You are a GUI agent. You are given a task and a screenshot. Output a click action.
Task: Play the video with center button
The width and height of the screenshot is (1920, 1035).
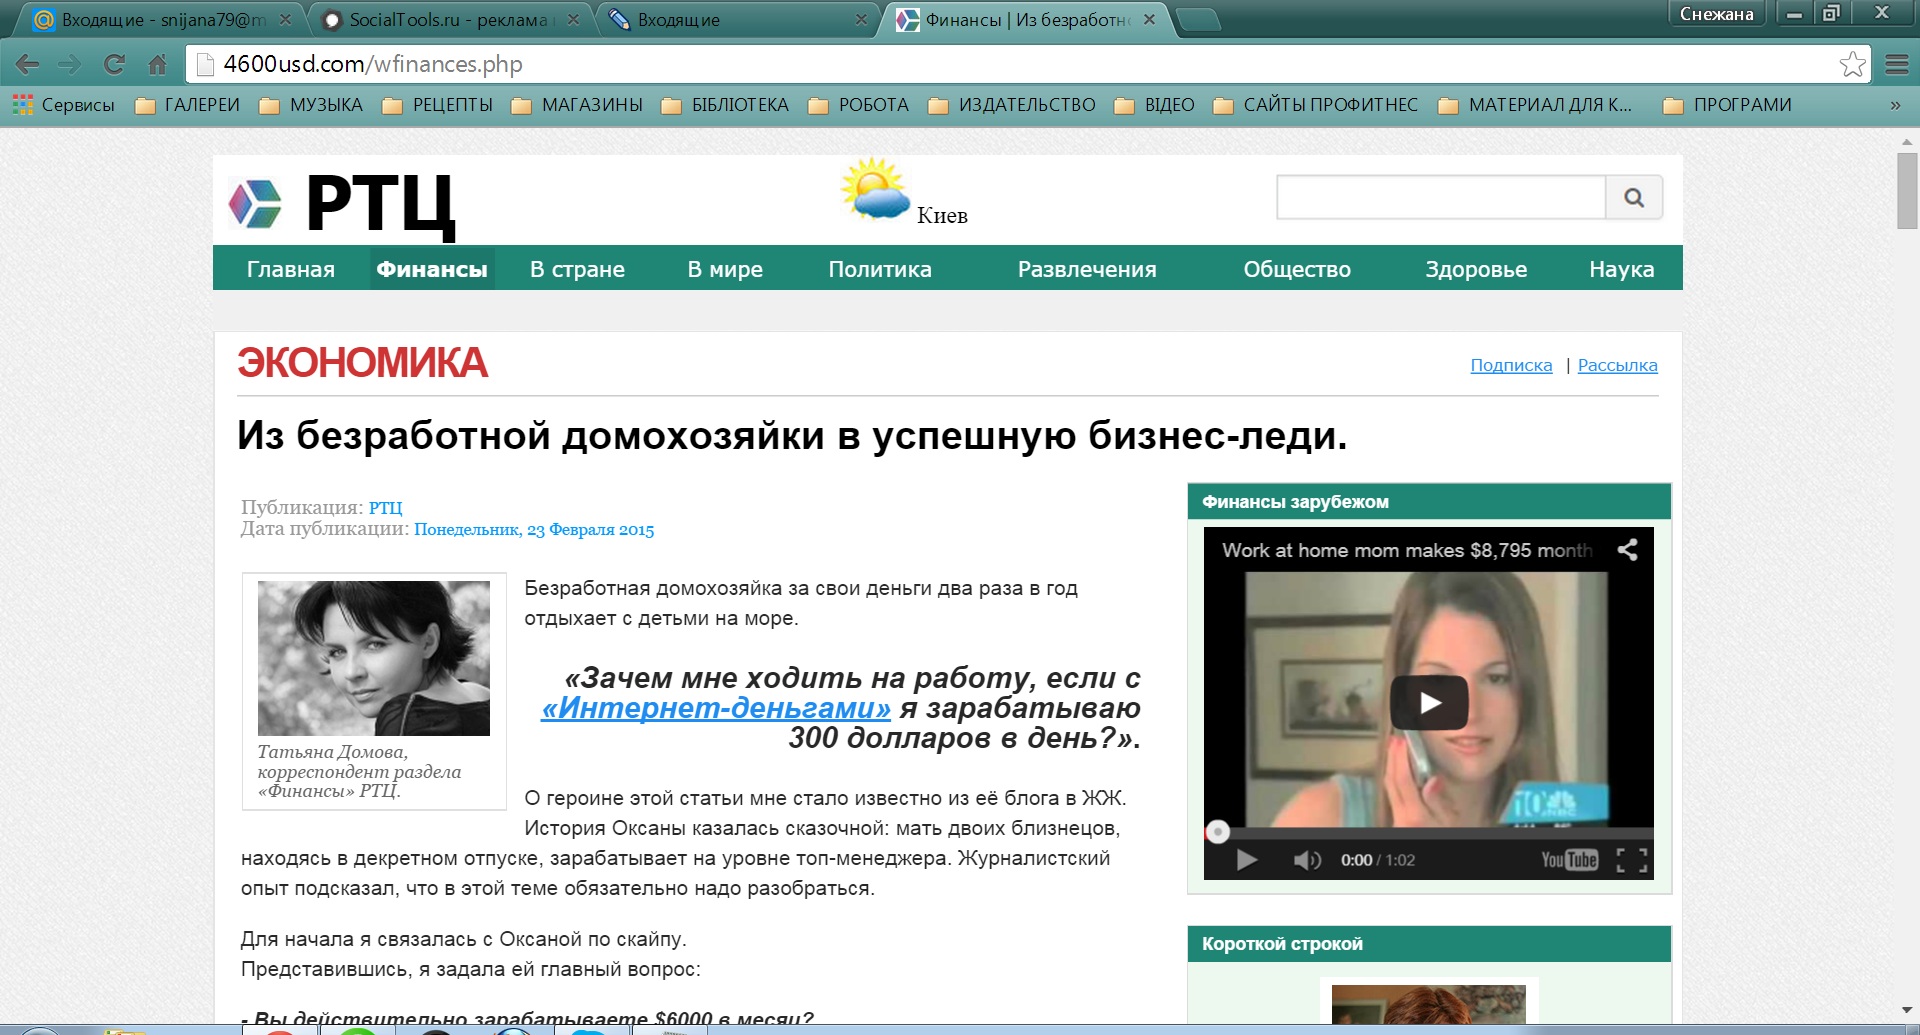click(1429, 702)
